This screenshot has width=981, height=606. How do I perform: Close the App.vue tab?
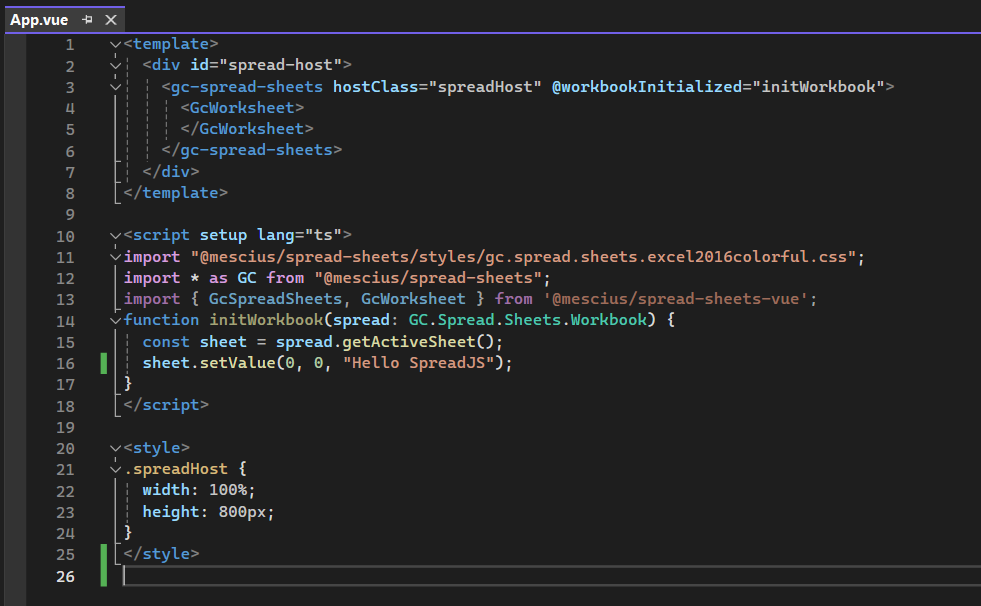pyautogui.click(x=110, y=18)
